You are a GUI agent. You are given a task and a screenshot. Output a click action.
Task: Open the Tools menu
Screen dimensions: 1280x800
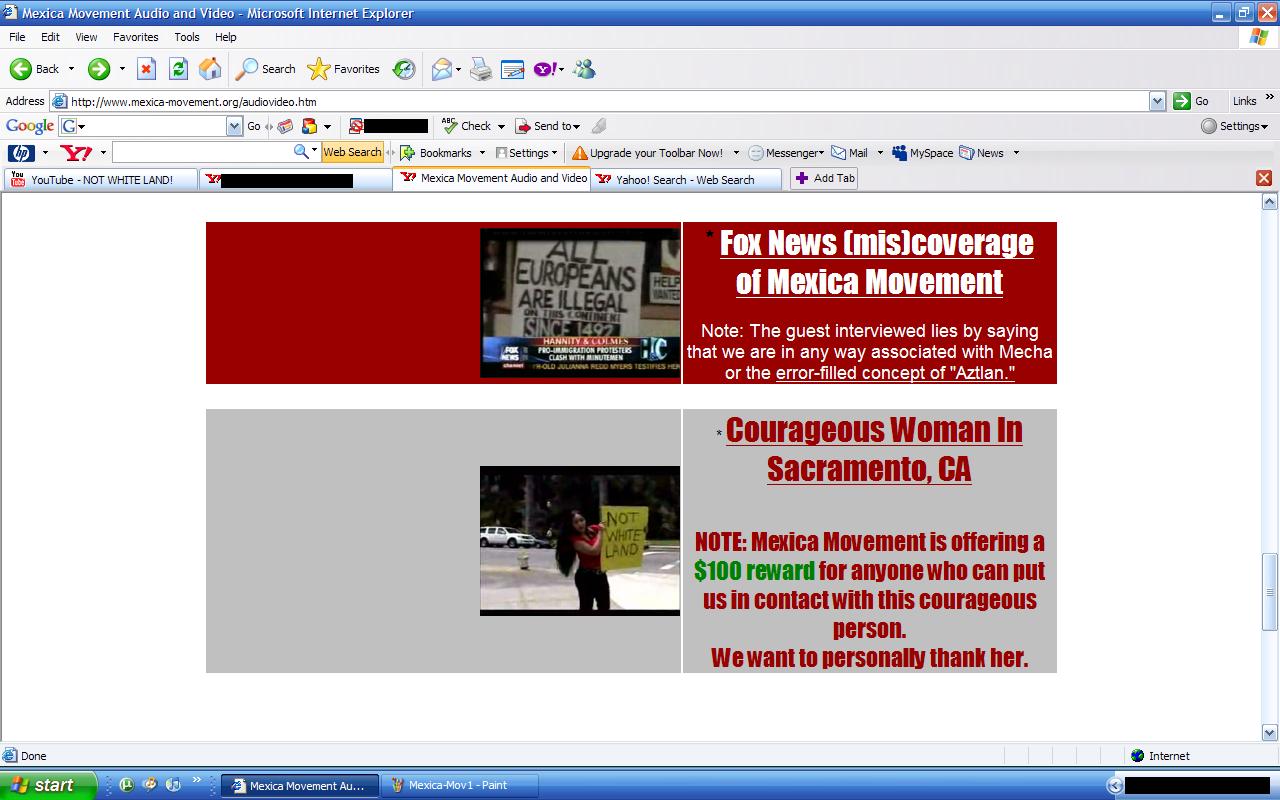coord(187,37)
